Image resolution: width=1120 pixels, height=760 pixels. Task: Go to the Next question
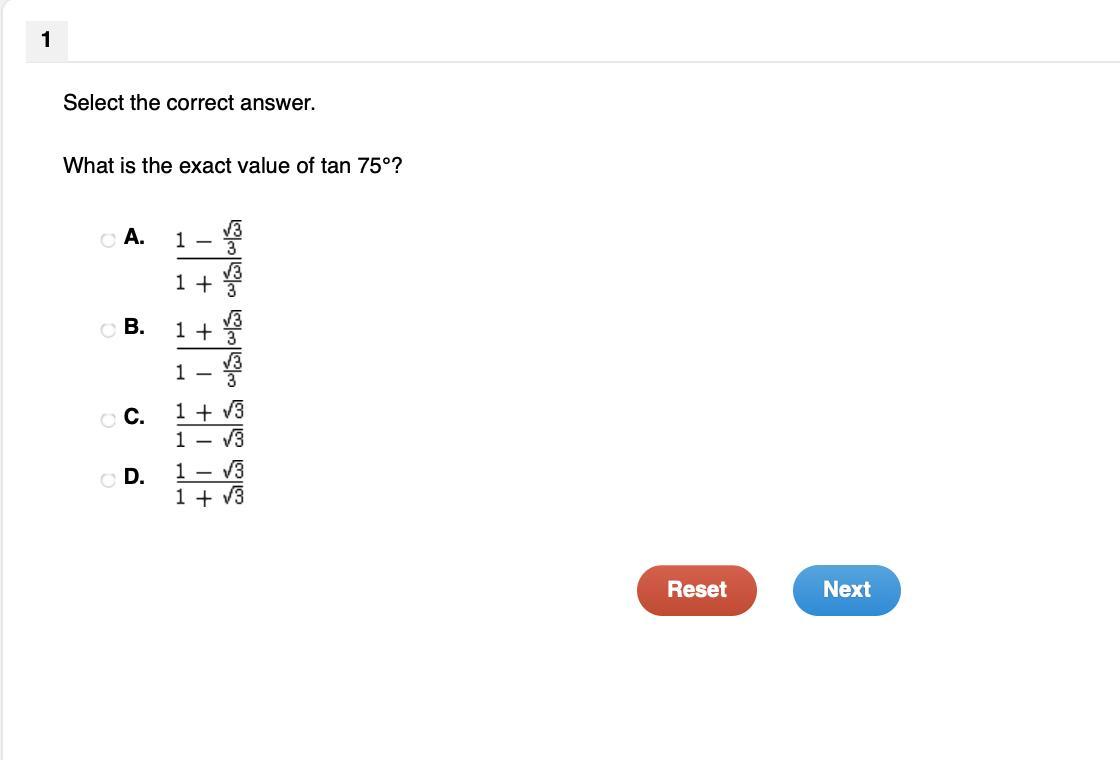pyautogui.click(x=846, y=590)
